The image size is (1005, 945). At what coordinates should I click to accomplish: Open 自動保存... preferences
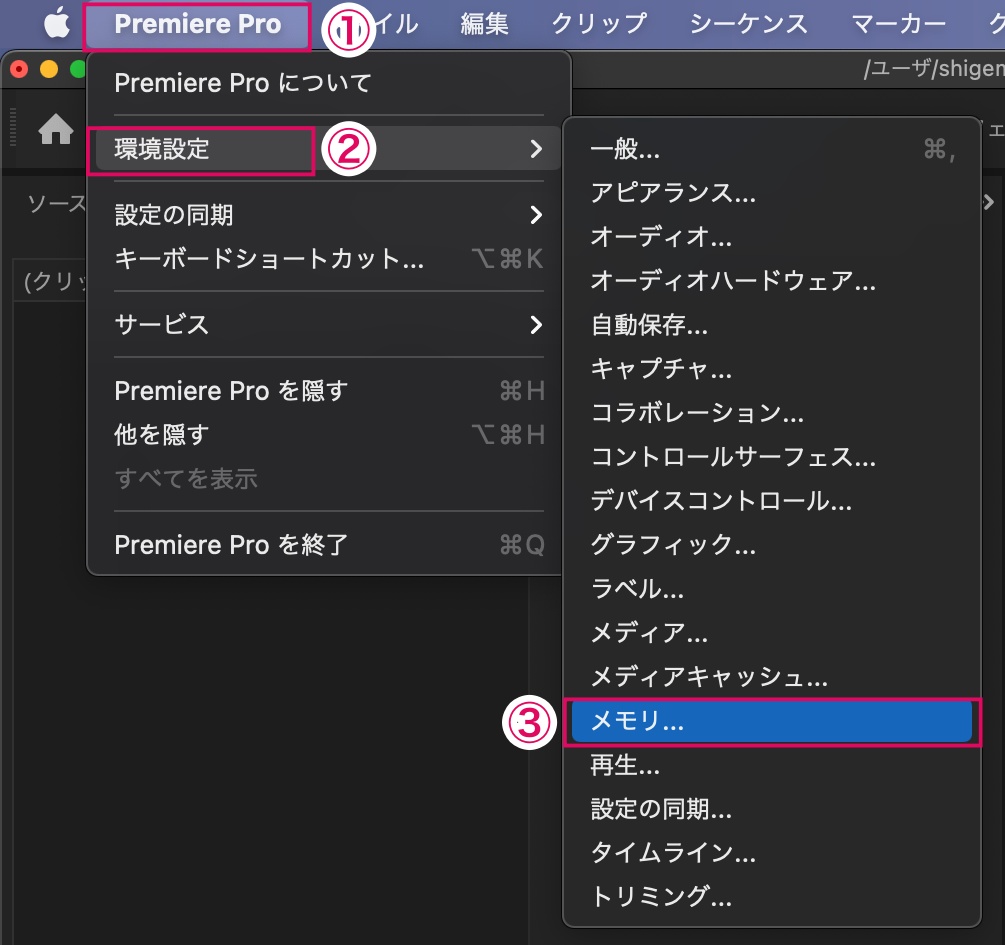coord(772,325)
